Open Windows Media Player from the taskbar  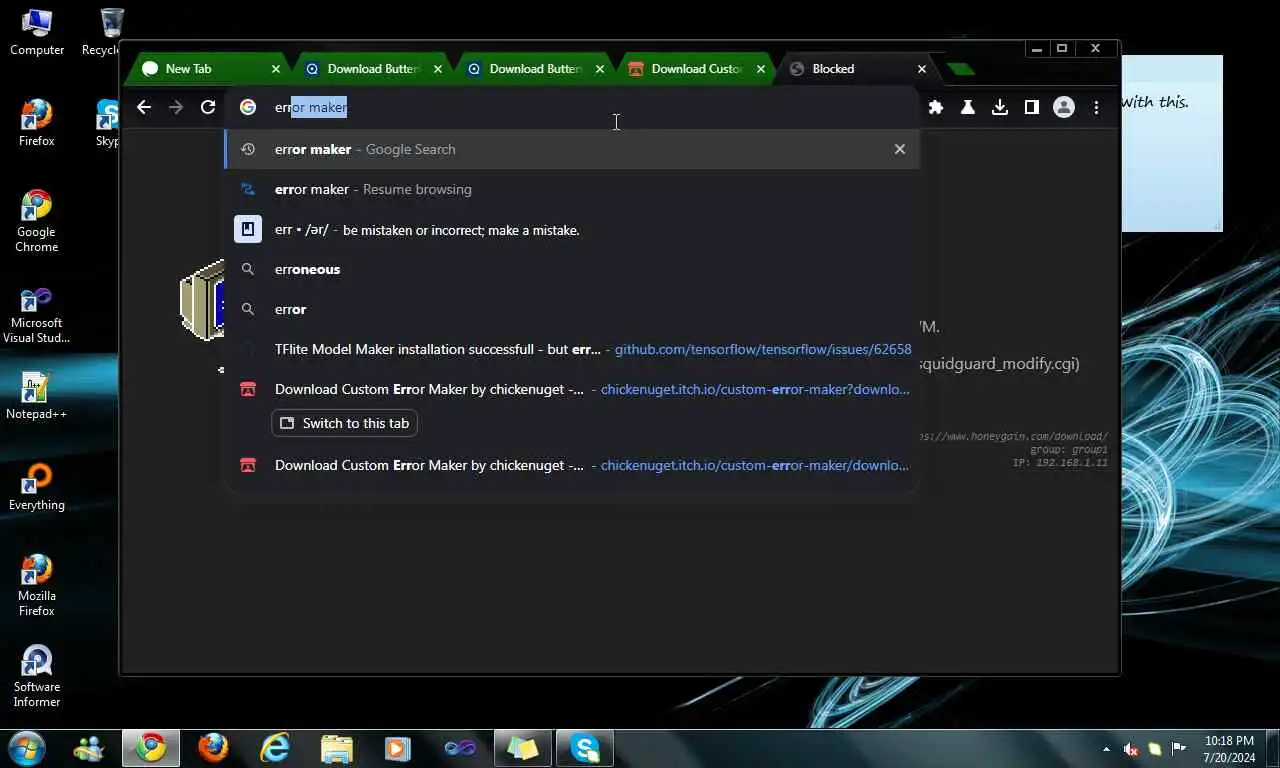[398, 748]
